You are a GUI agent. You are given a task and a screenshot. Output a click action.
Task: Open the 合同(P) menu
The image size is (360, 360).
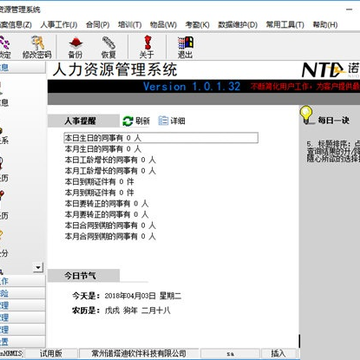(98, 25)
